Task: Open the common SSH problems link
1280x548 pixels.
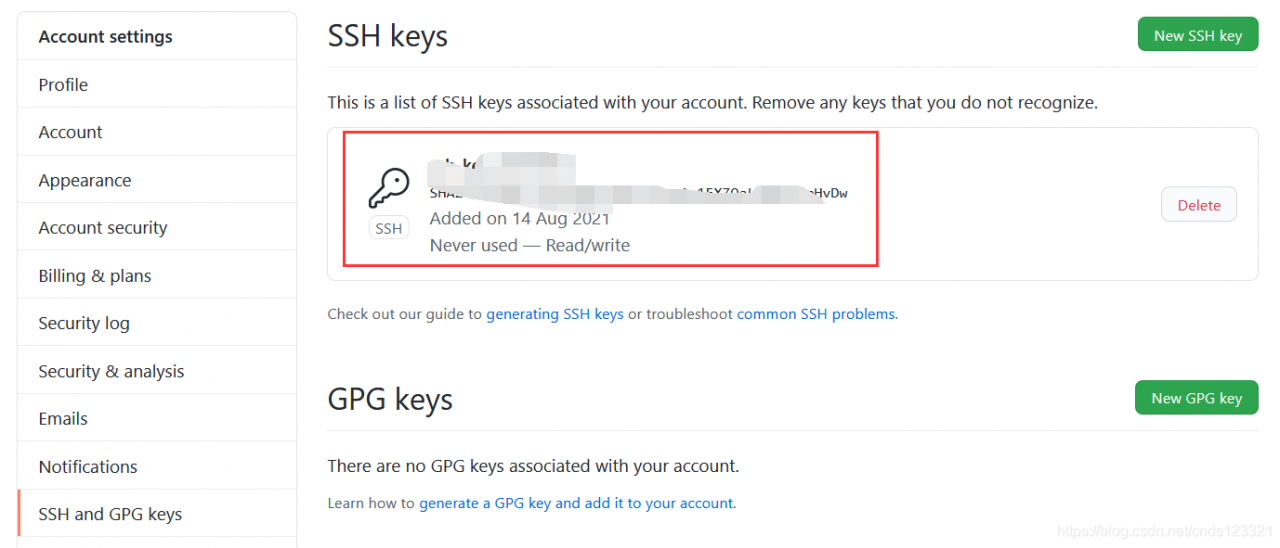Action: point(816,314)
